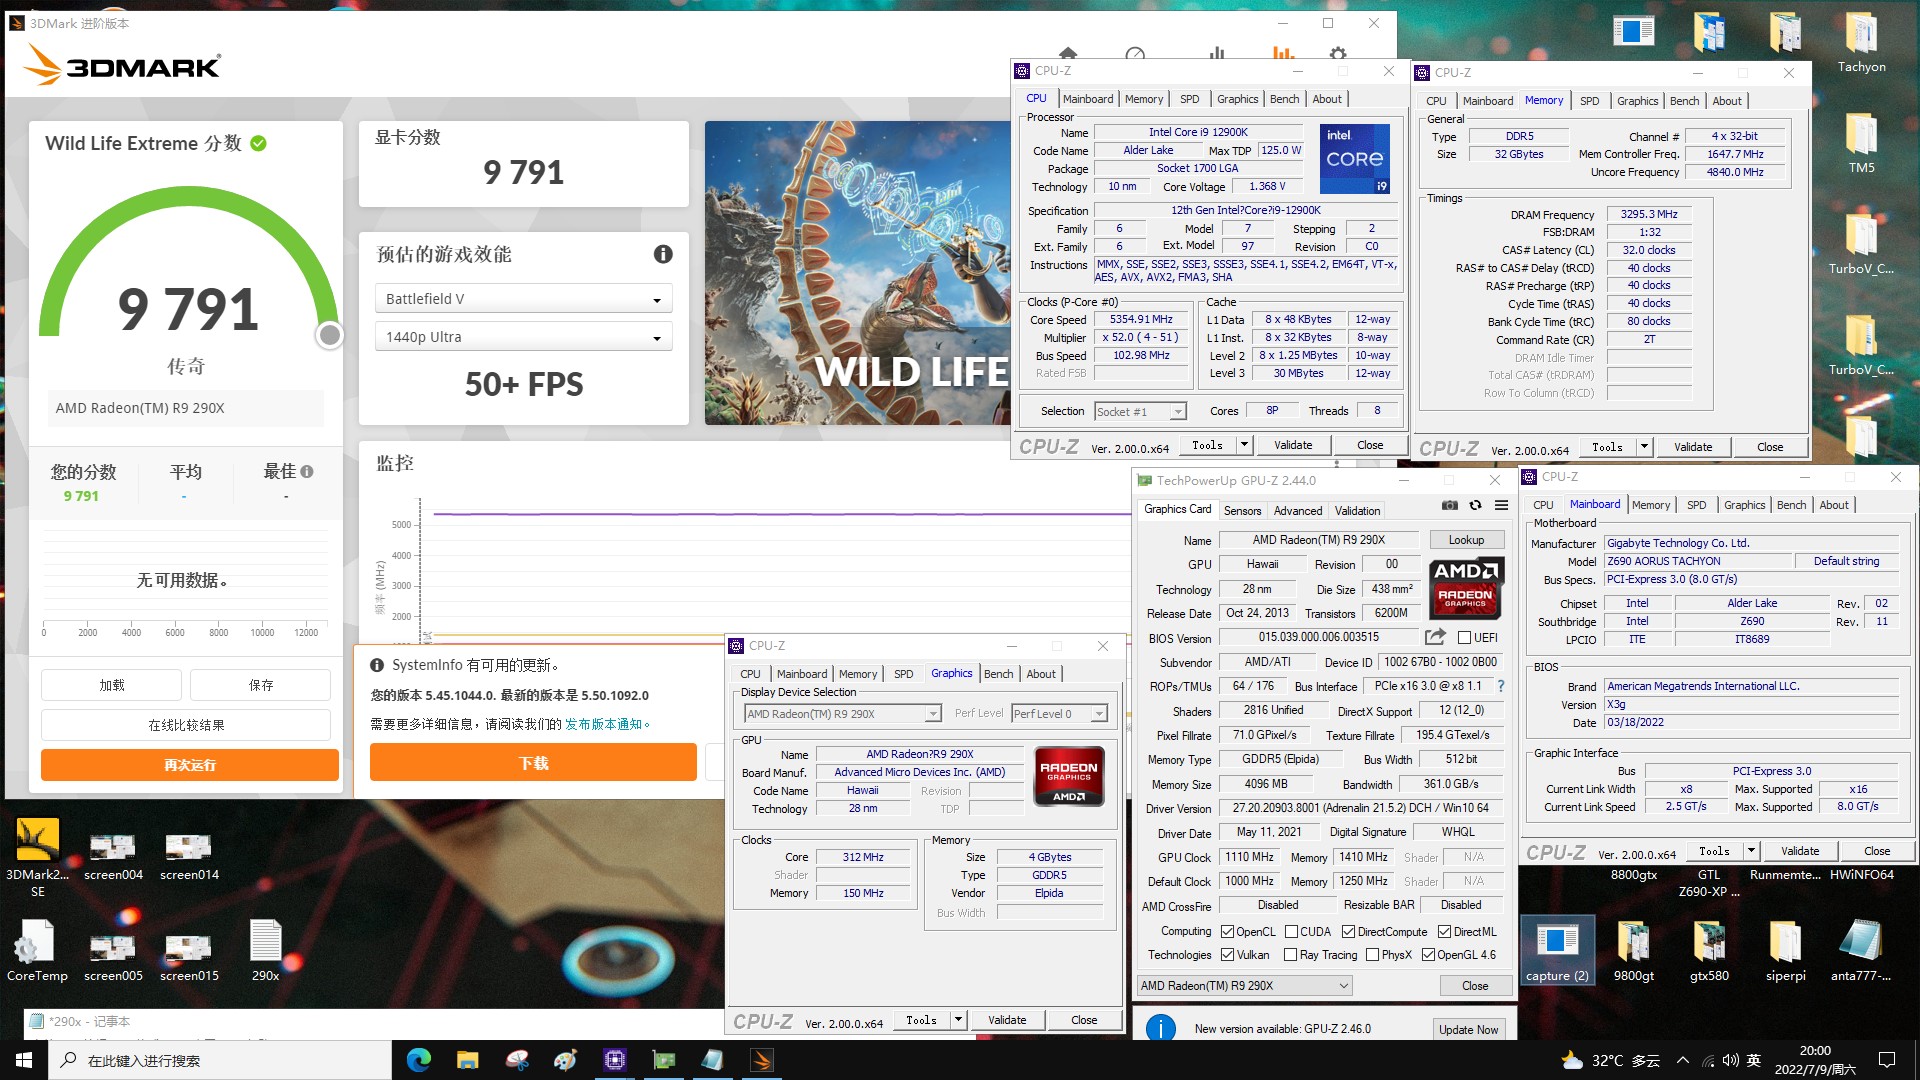Open the orange results icon in 3DMark header

tap(1283, 54)
